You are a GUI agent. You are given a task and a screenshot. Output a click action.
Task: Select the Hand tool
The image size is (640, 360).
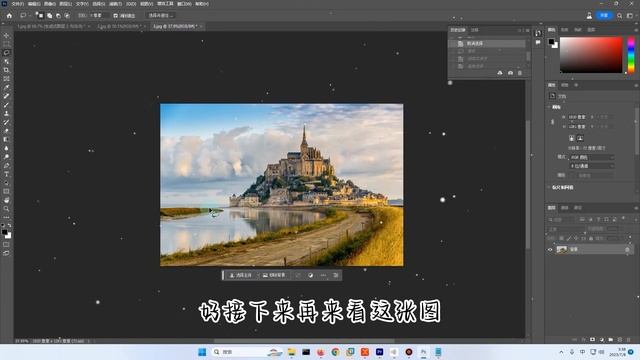[6, 200]
